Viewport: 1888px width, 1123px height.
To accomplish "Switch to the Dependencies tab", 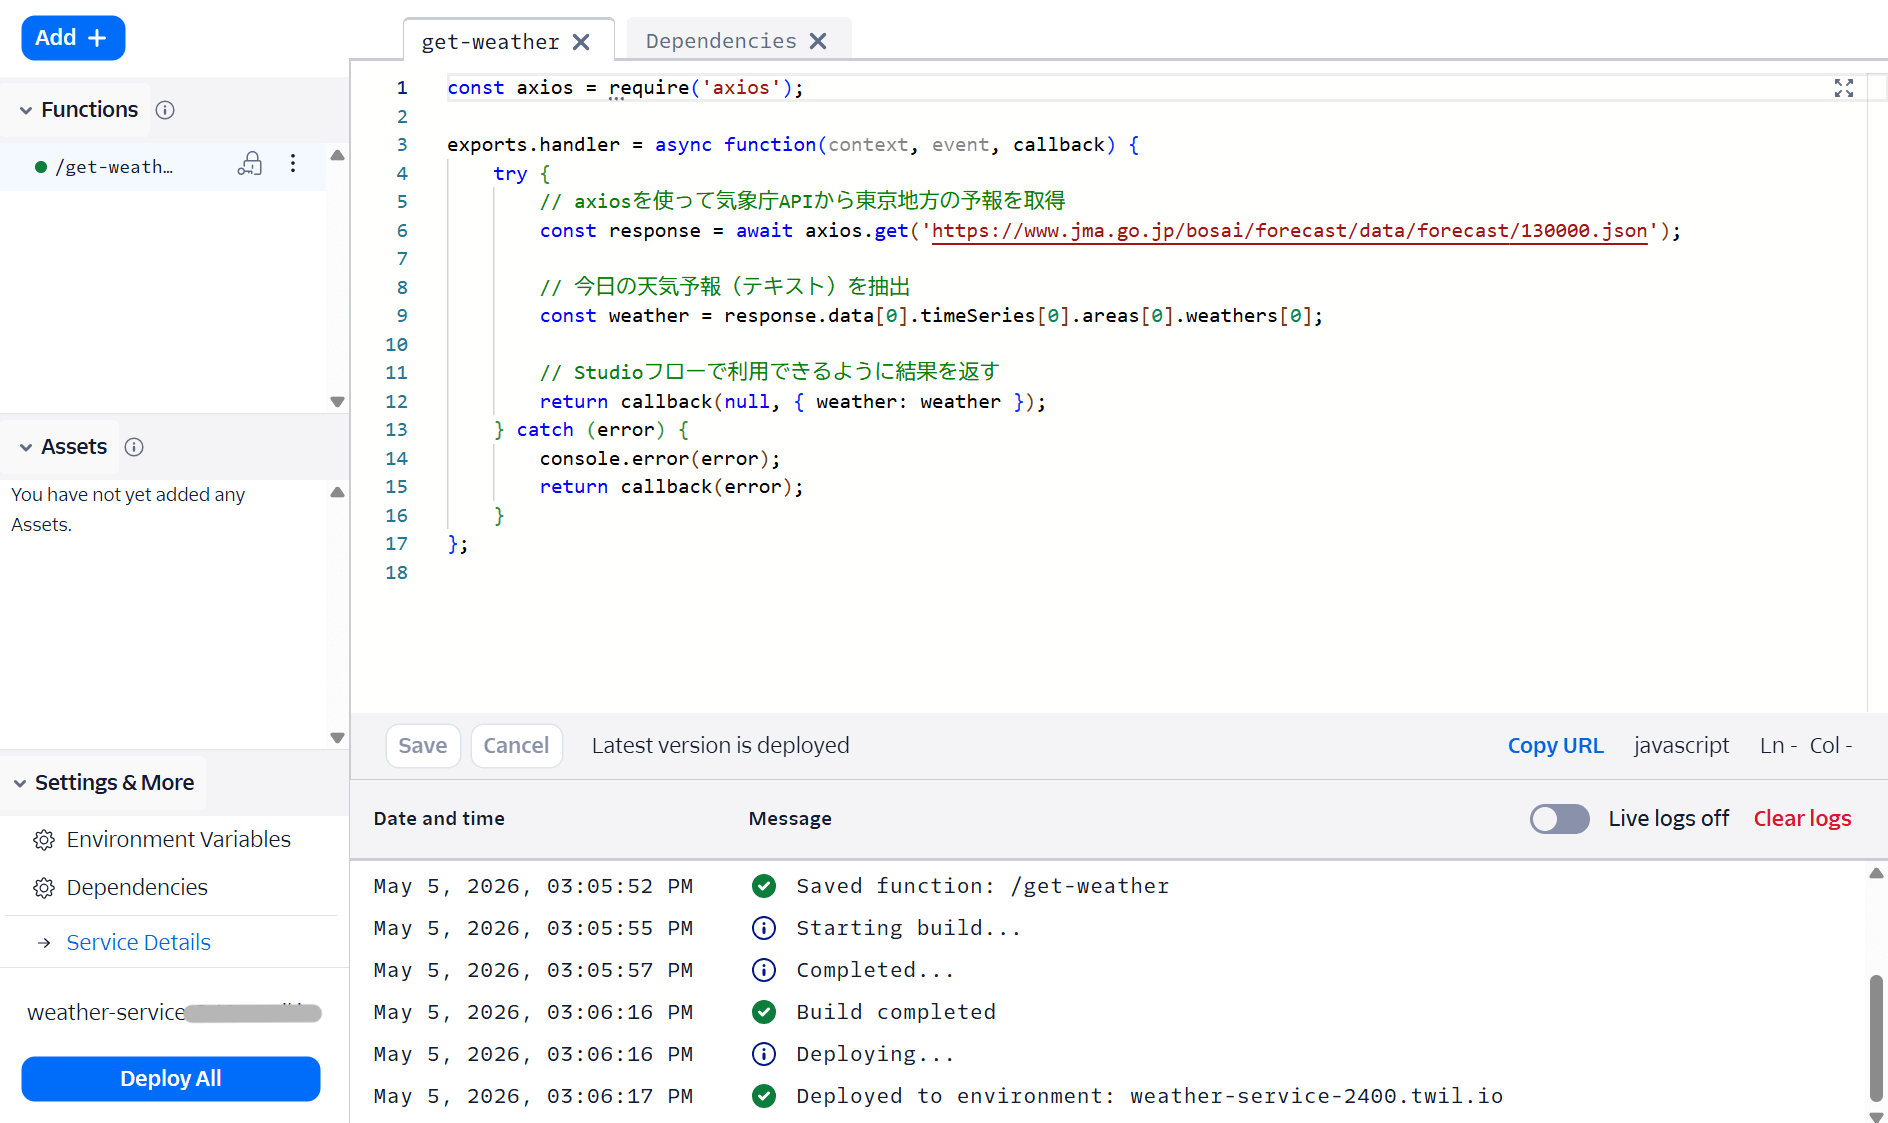I will pyautogui.click(x=720, y=41).
